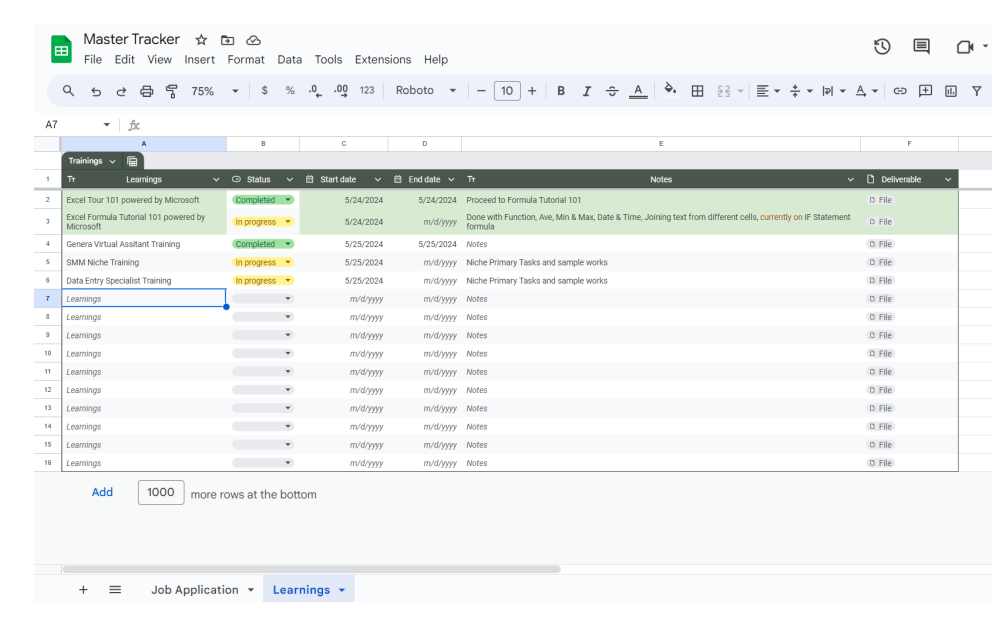Click the print icon in toolbar
This screenshot has height=628, width=1007.
point(147,91)
